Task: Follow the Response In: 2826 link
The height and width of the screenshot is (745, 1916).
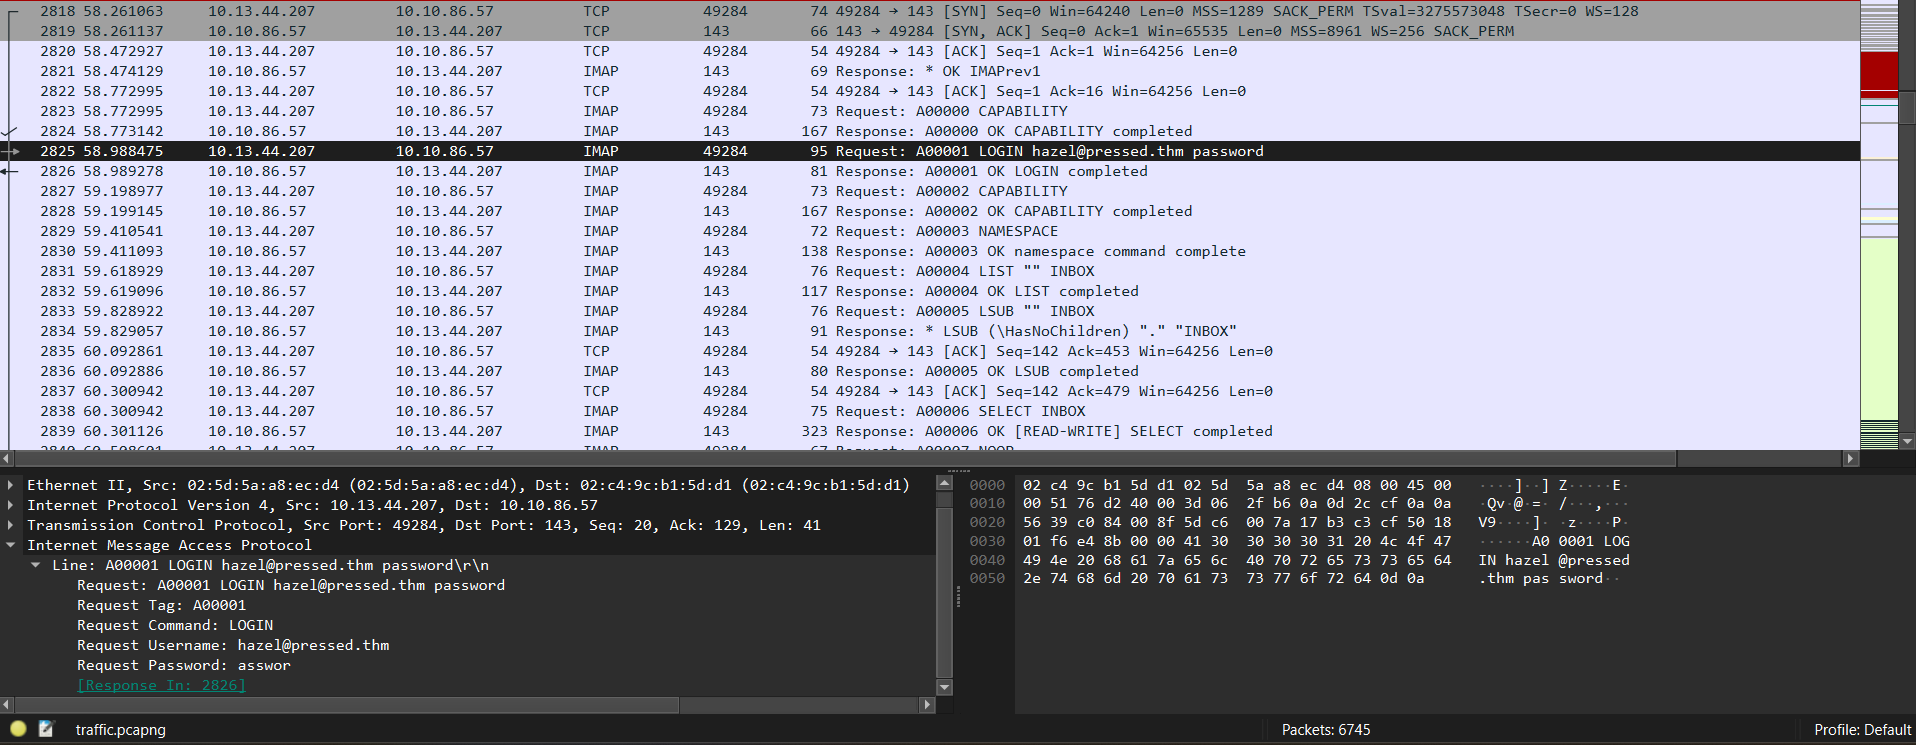Action: pos(161,685)
